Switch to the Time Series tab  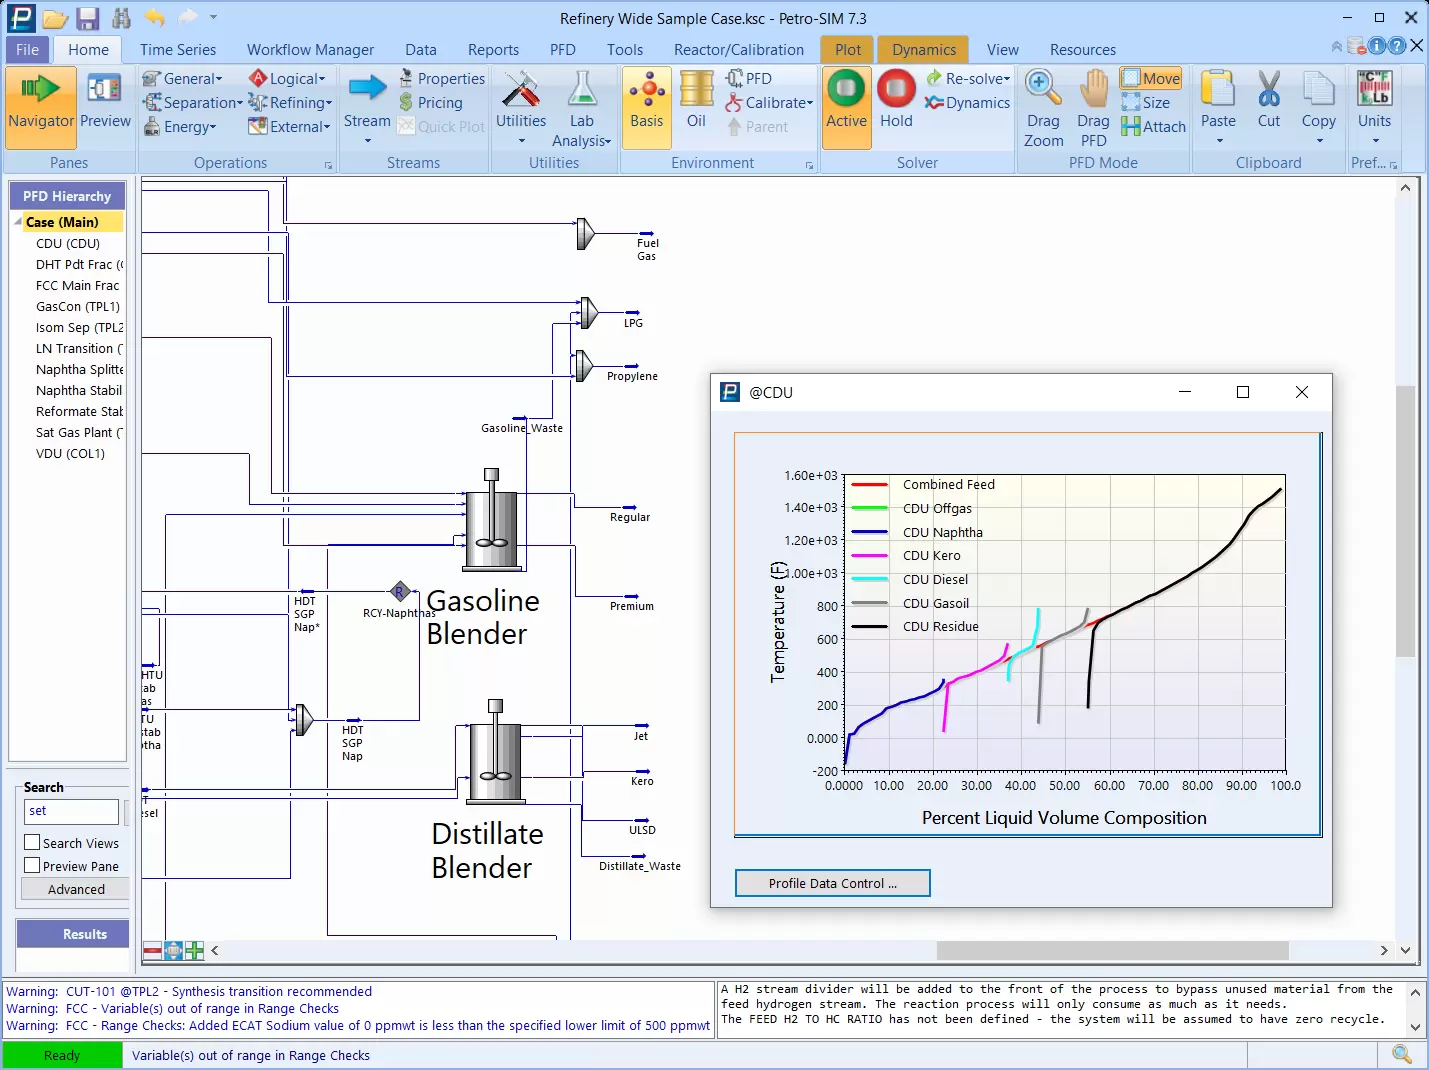click(178, 49)
